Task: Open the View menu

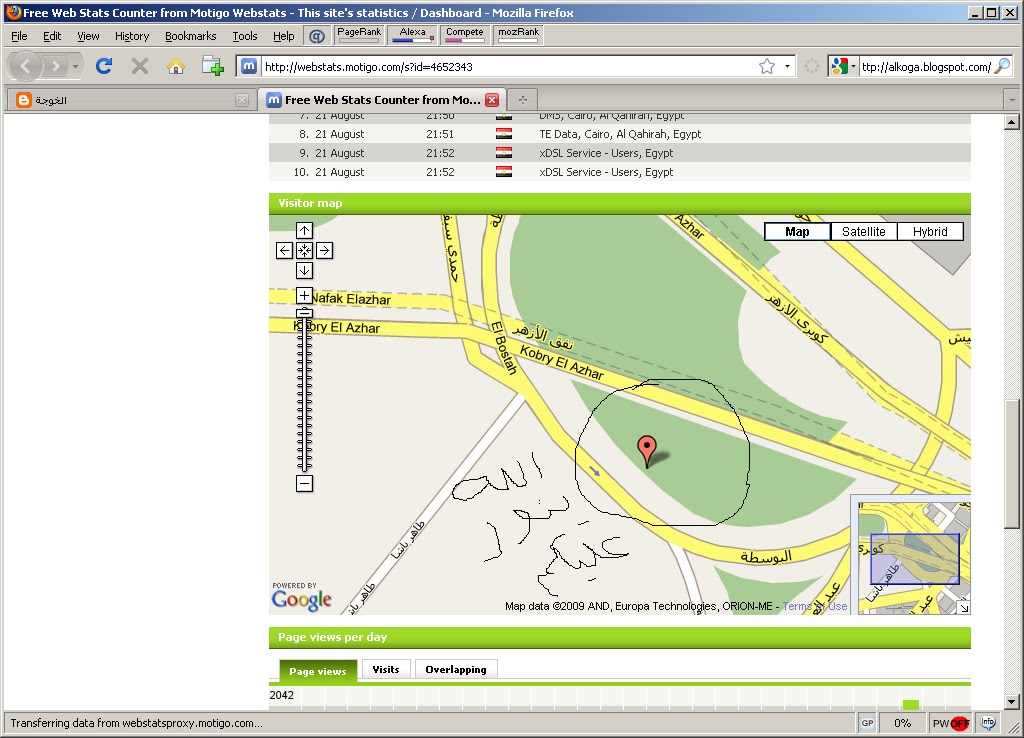Action: coord(88,36)
